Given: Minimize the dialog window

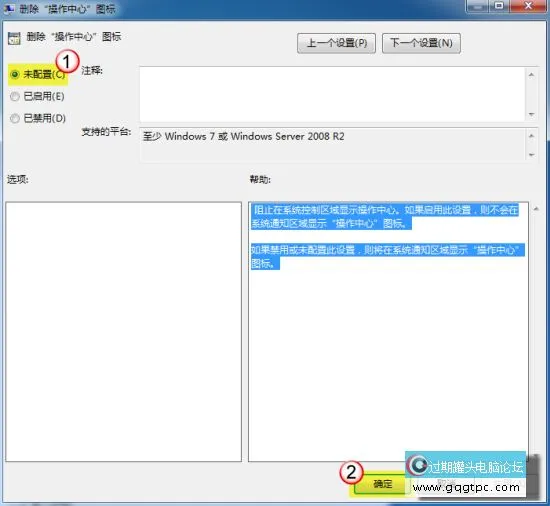Looking at the screenshot, I should (477, 6).
